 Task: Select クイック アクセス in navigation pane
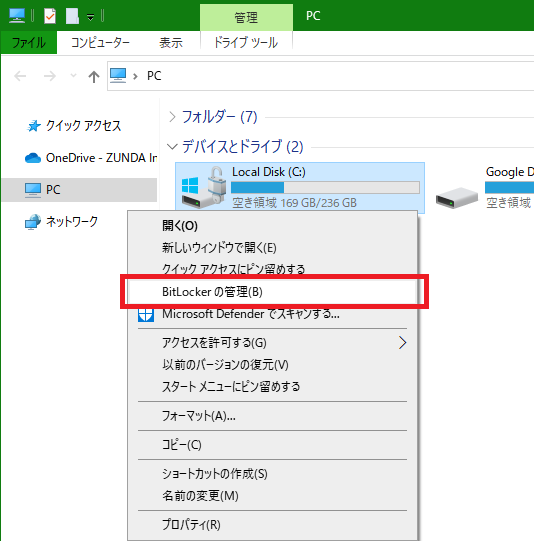pyautogui.click(x=83, y=126)
